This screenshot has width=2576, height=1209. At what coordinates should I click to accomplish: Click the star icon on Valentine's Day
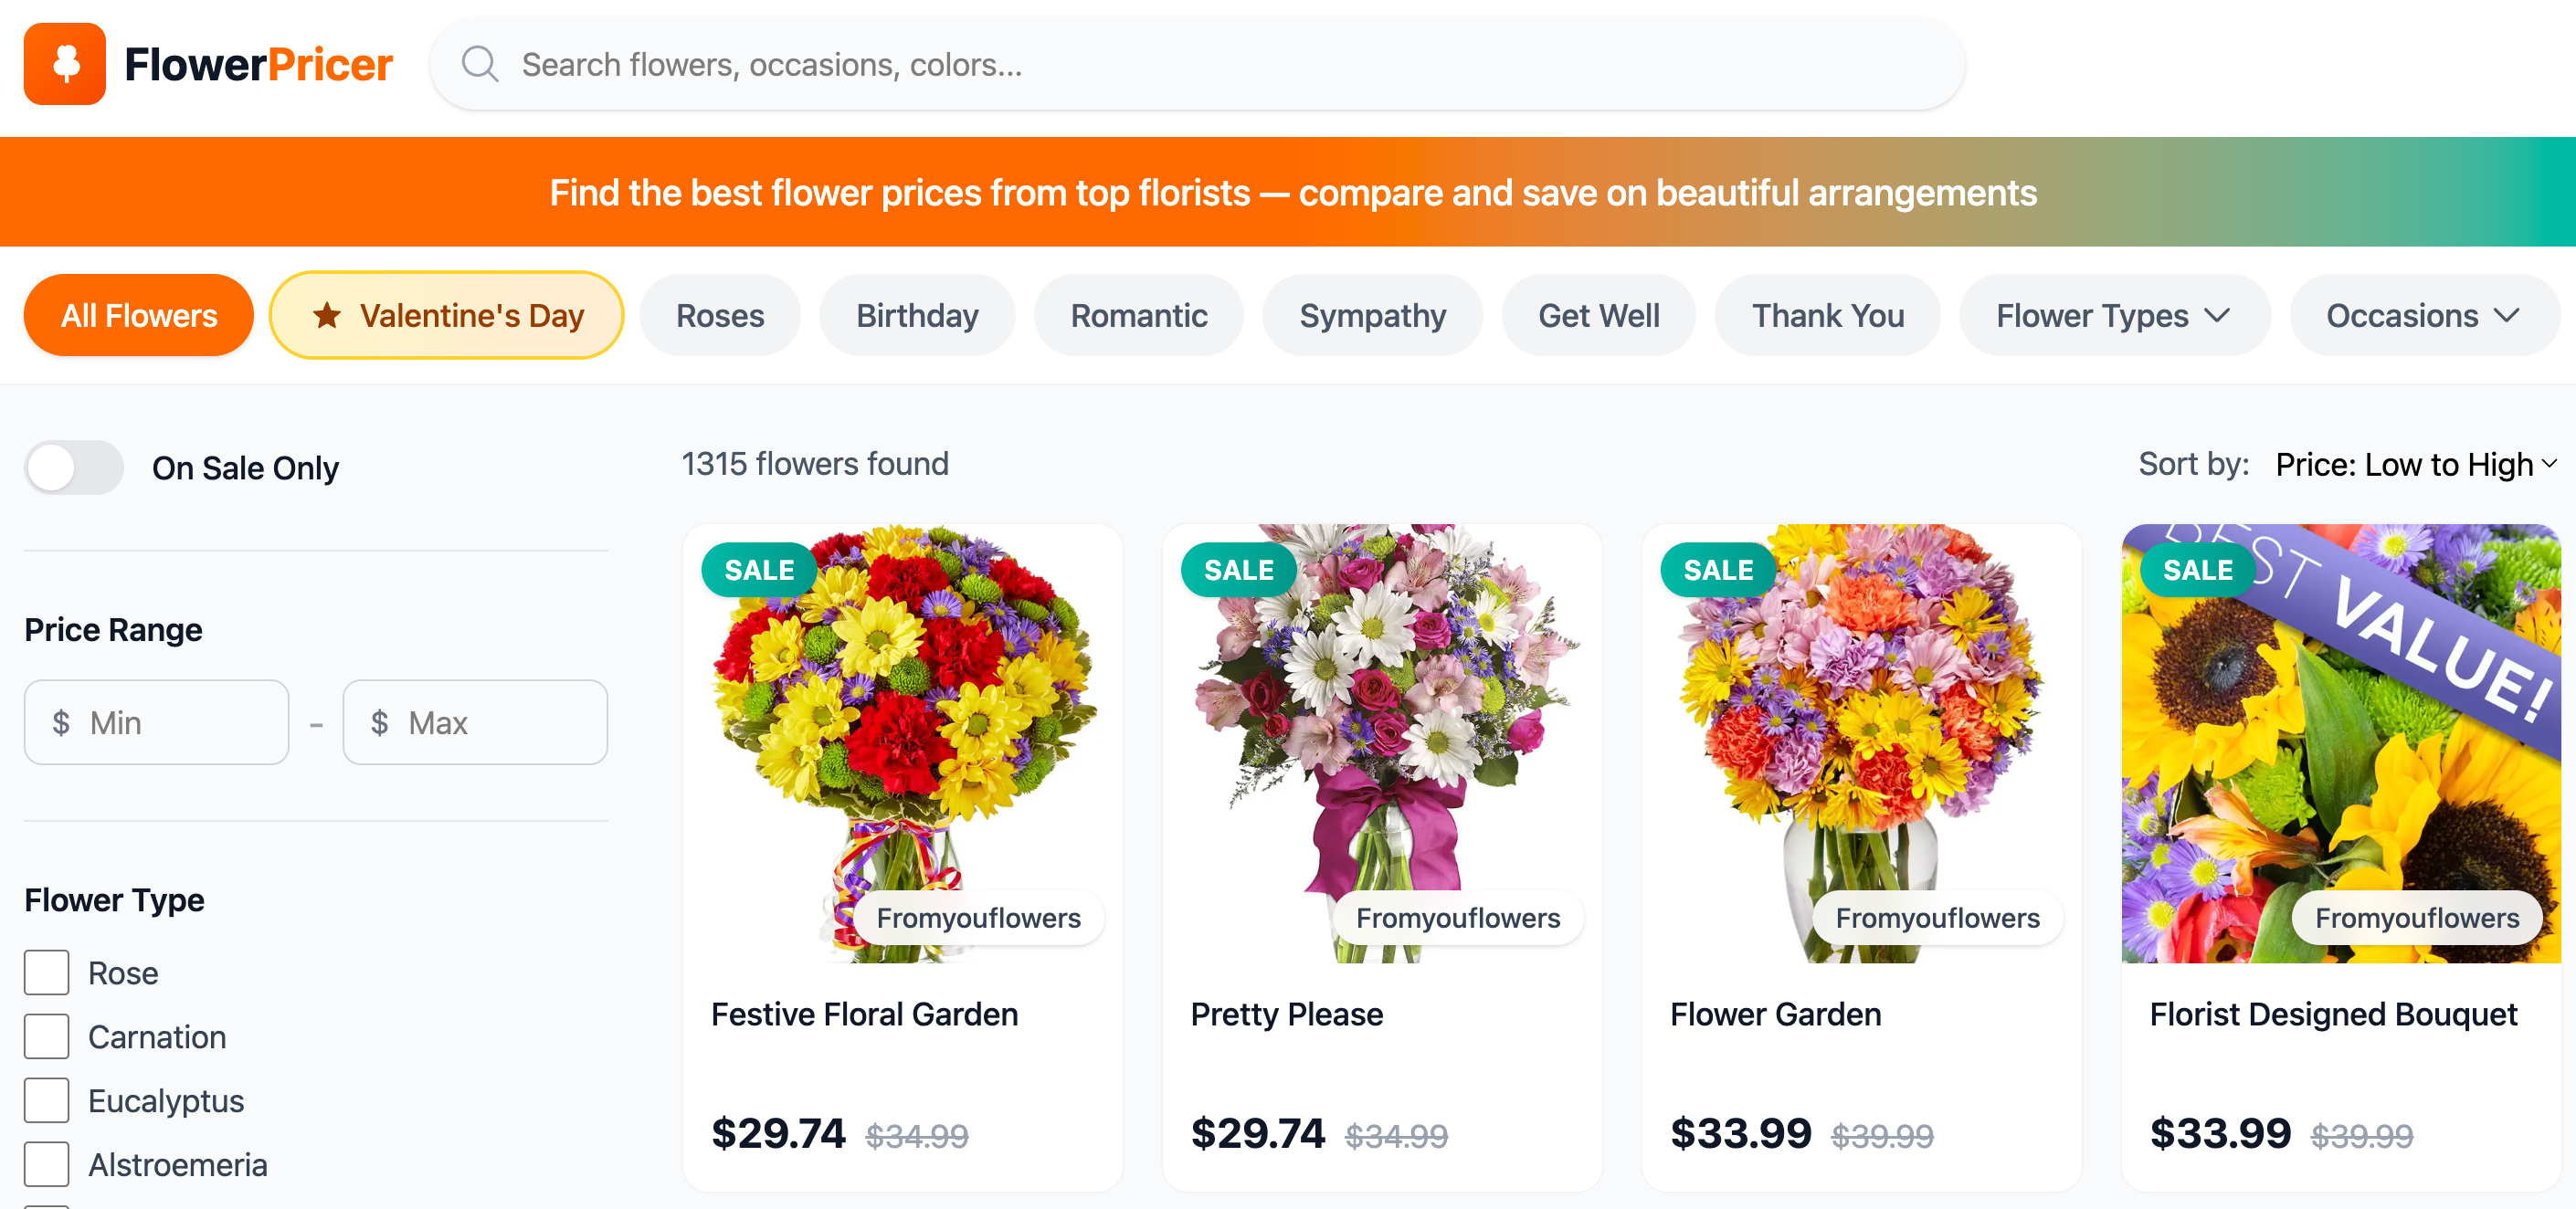click(327, 316)
